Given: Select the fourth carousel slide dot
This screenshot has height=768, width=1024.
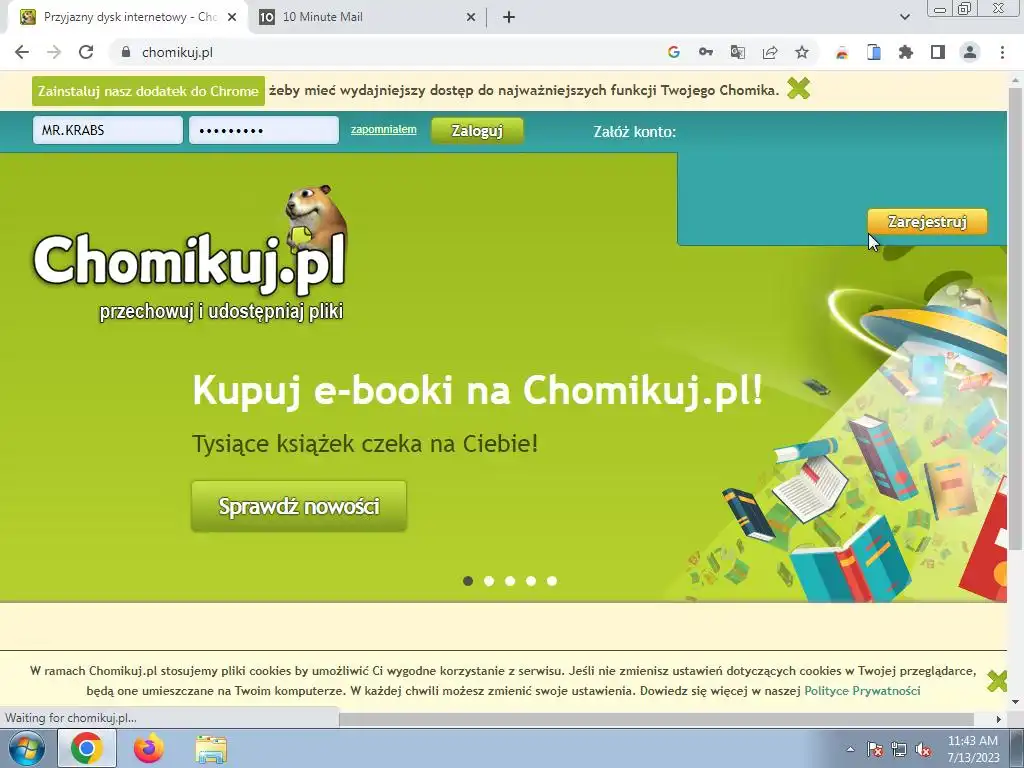Looking at the screenshot, I should point(531,581).
